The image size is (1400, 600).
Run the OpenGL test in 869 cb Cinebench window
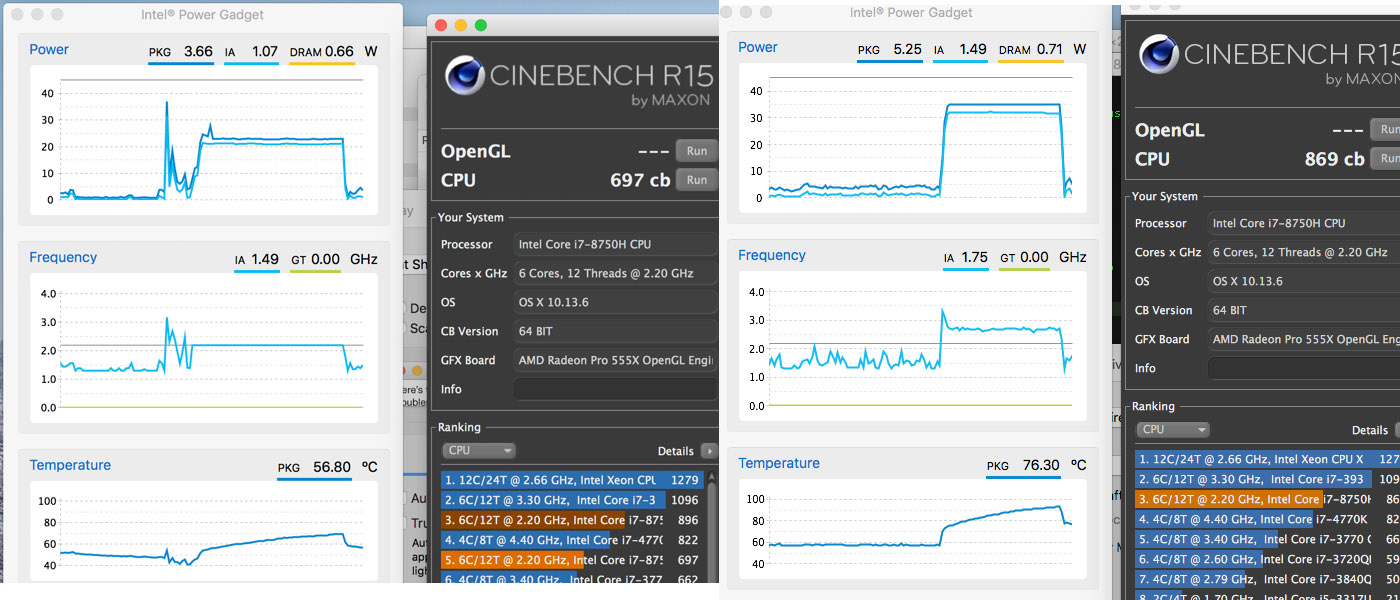tap(1388, 129)
